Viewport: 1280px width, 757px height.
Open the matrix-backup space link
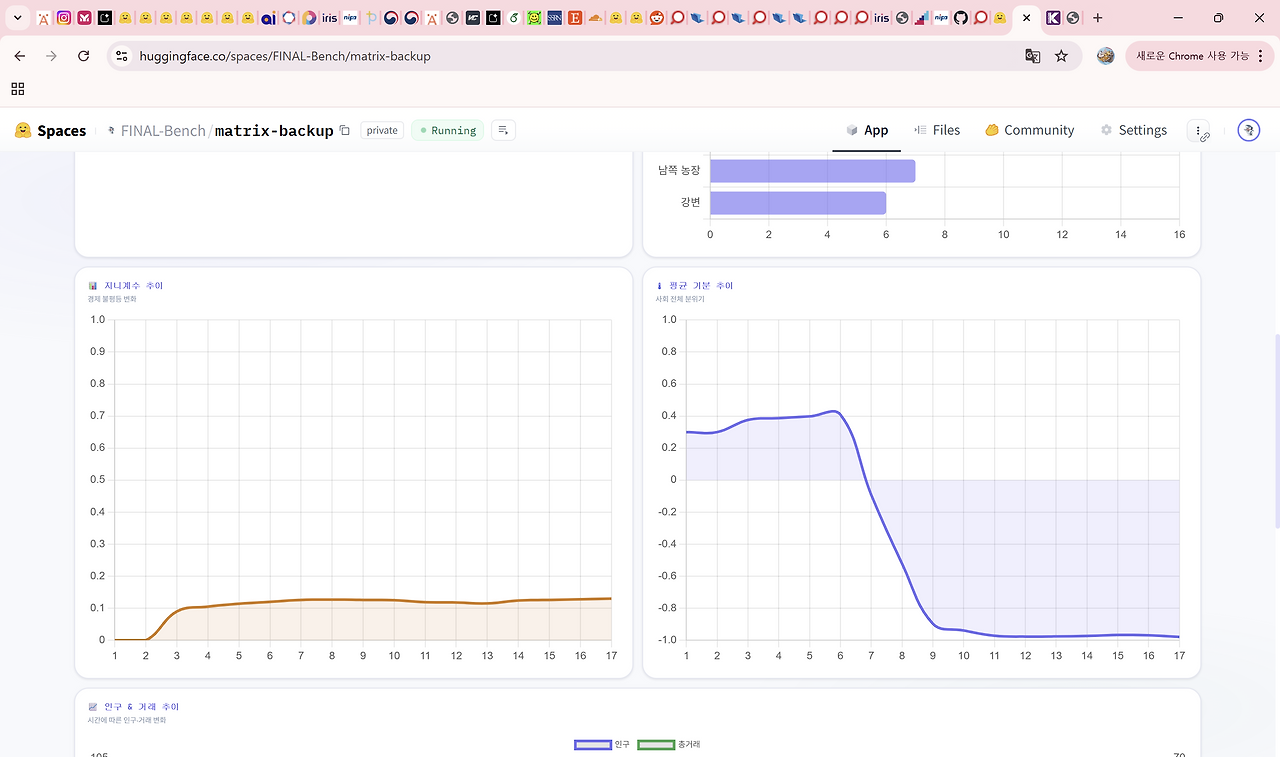click(274, 131)
